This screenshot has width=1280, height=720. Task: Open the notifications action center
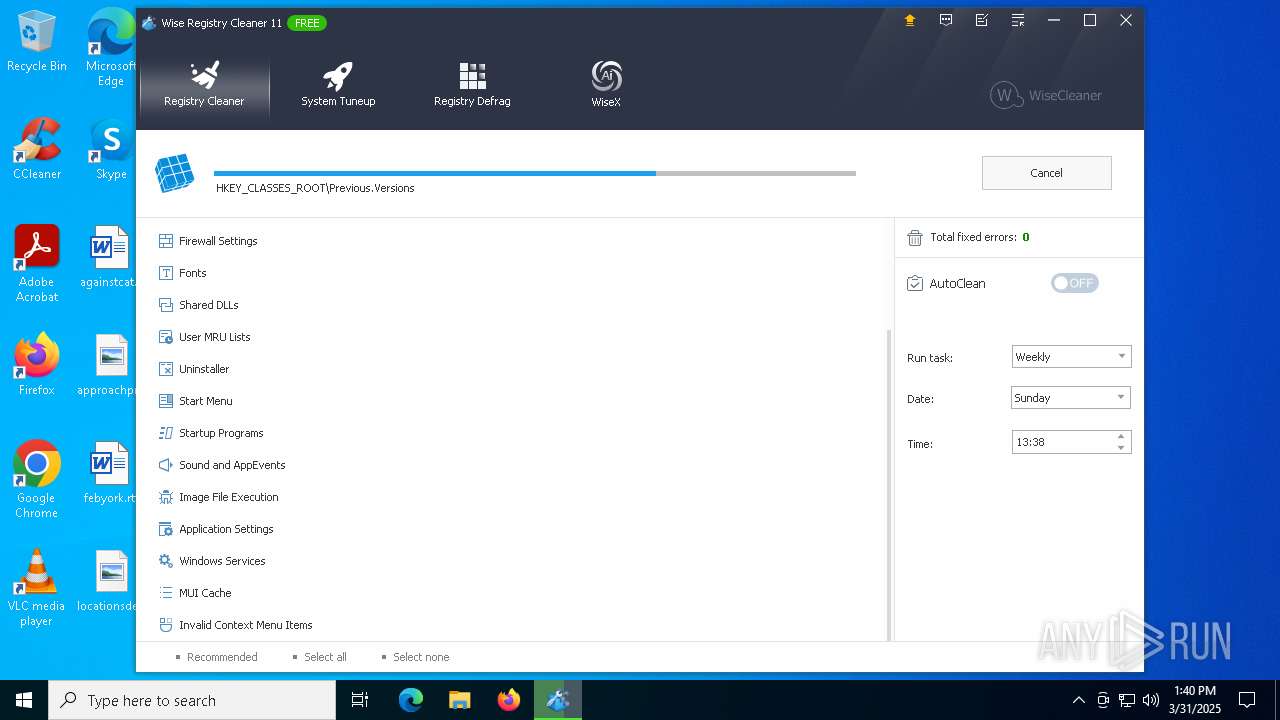coord(1247,700)
